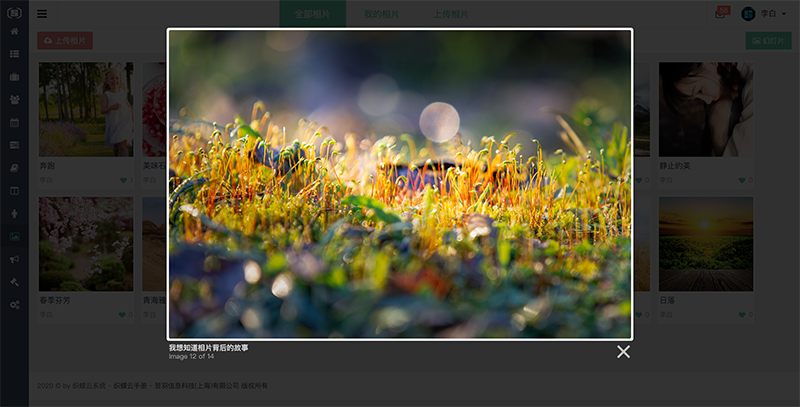Close the lightbox with the X icon

point(623,352)
